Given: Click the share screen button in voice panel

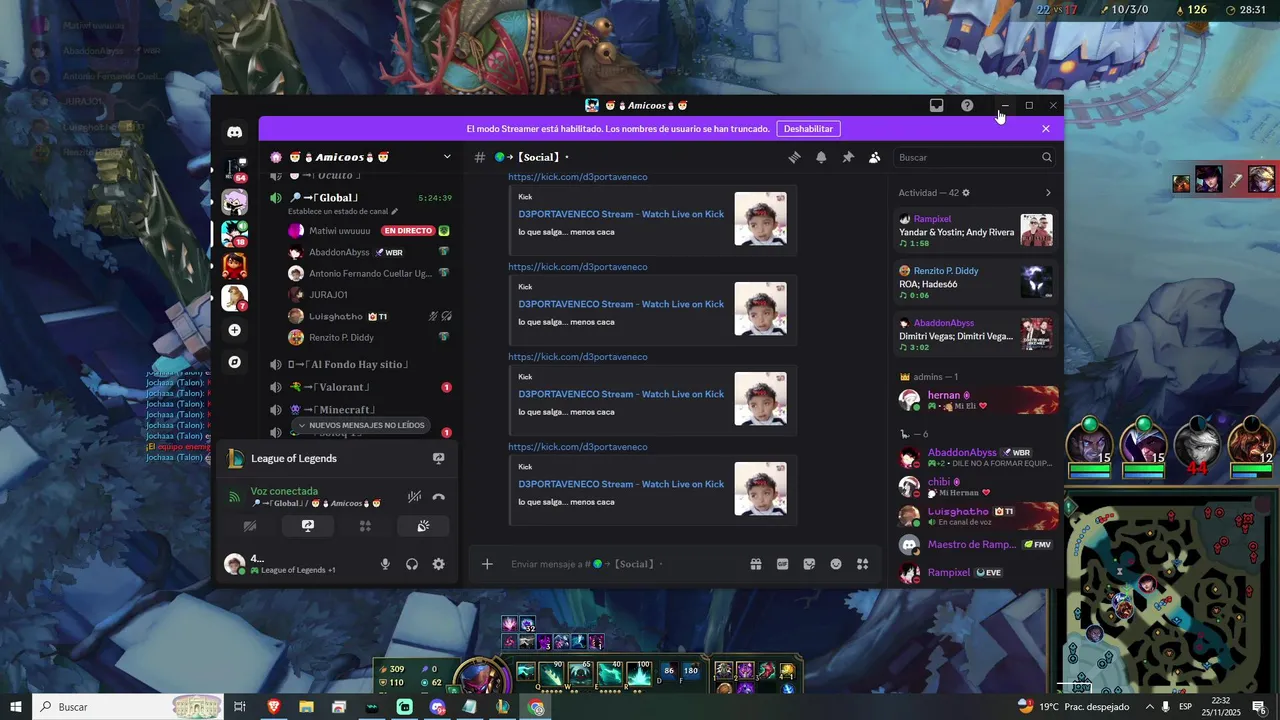Looking at the screenshot, I should click(x=308, y=526).
